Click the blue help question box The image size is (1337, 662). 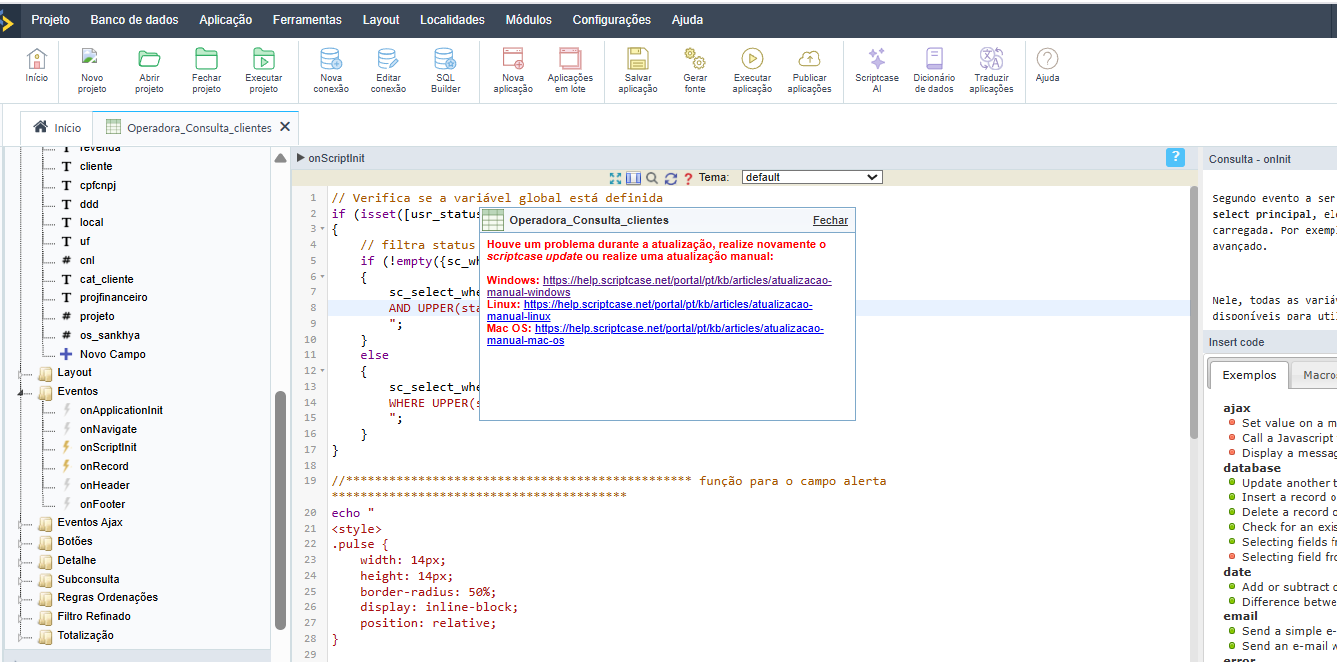pos(1175,158)
